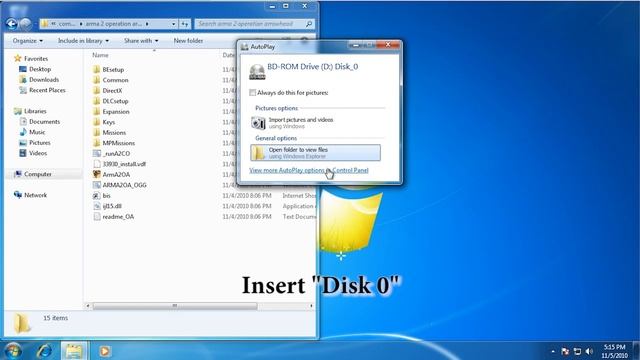Open View more AutoPlay options link
The height and width of the screenshot is (360, 640).
coord(309,170)
